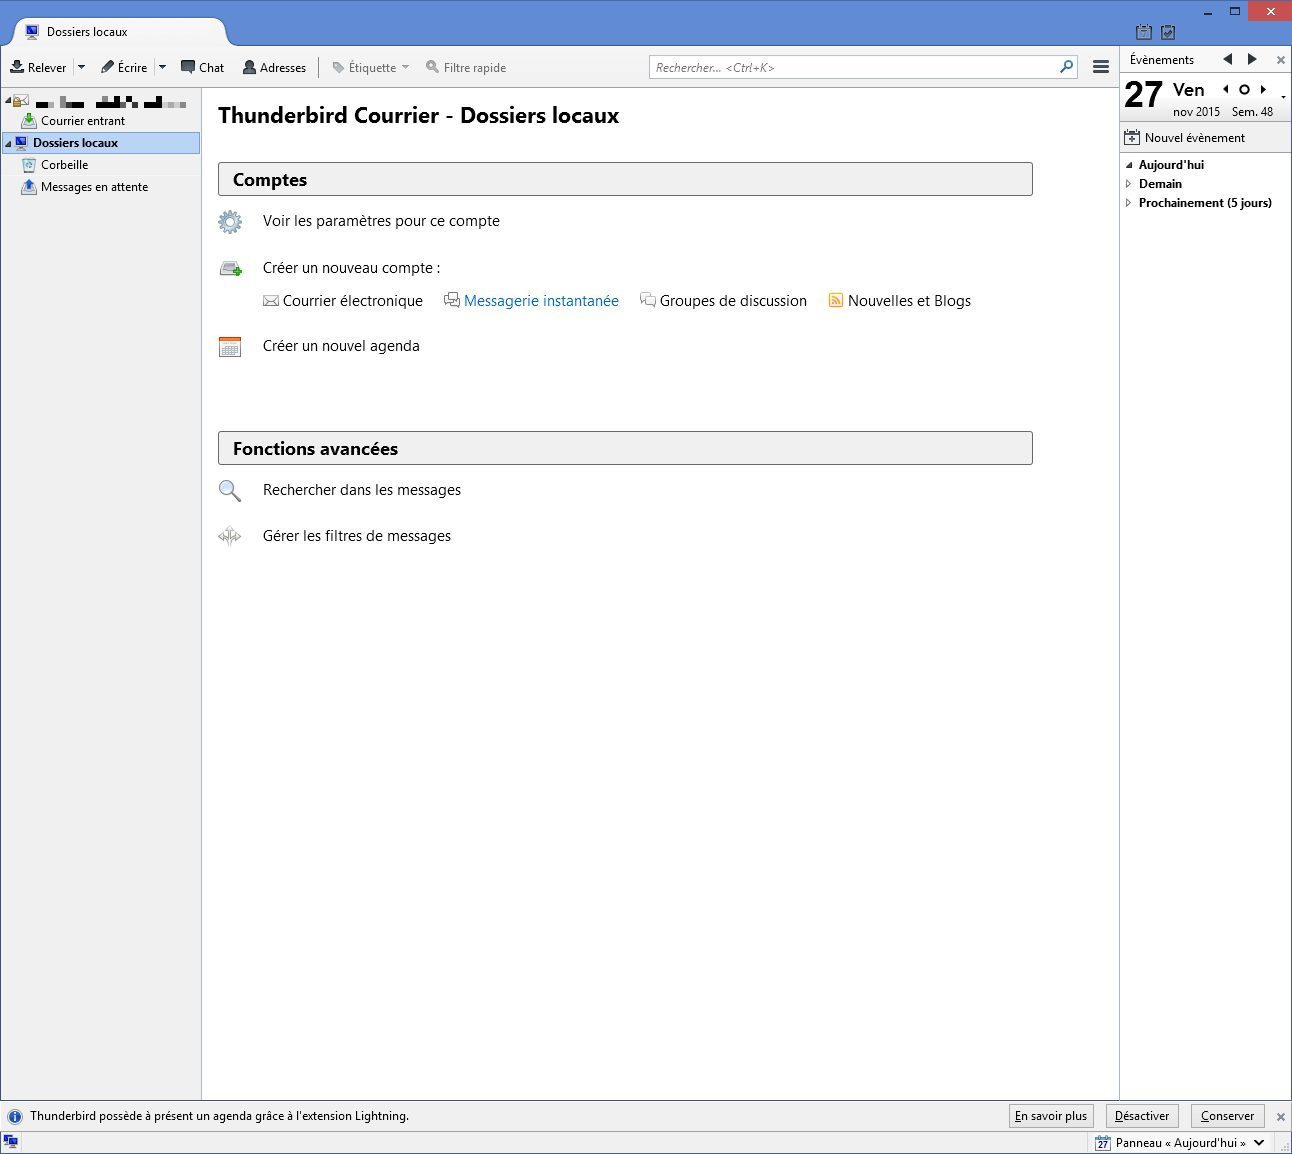This screenshot has width=1292, height=1154.
Task: Toggle the Filtre rapide quick filter
Action: [466, 68]
